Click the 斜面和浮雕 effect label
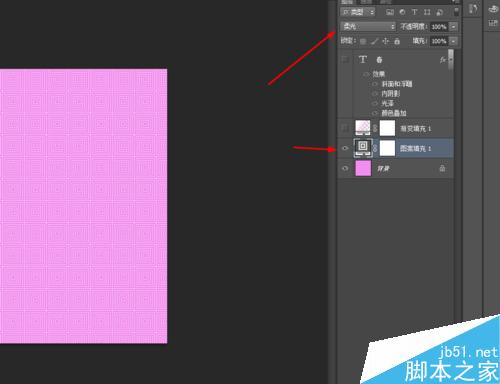The width and height of the screenshot is (500, 384). tap(397, 84)
